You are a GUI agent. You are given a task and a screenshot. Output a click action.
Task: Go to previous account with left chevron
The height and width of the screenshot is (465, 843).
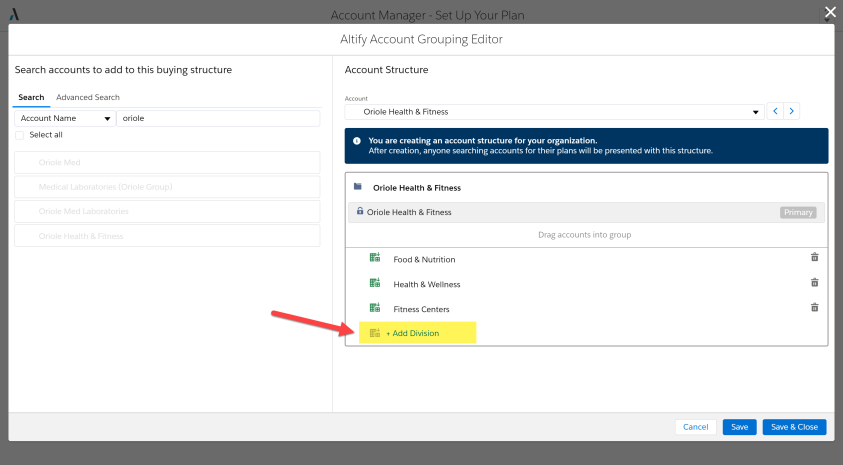click(775, 111)
